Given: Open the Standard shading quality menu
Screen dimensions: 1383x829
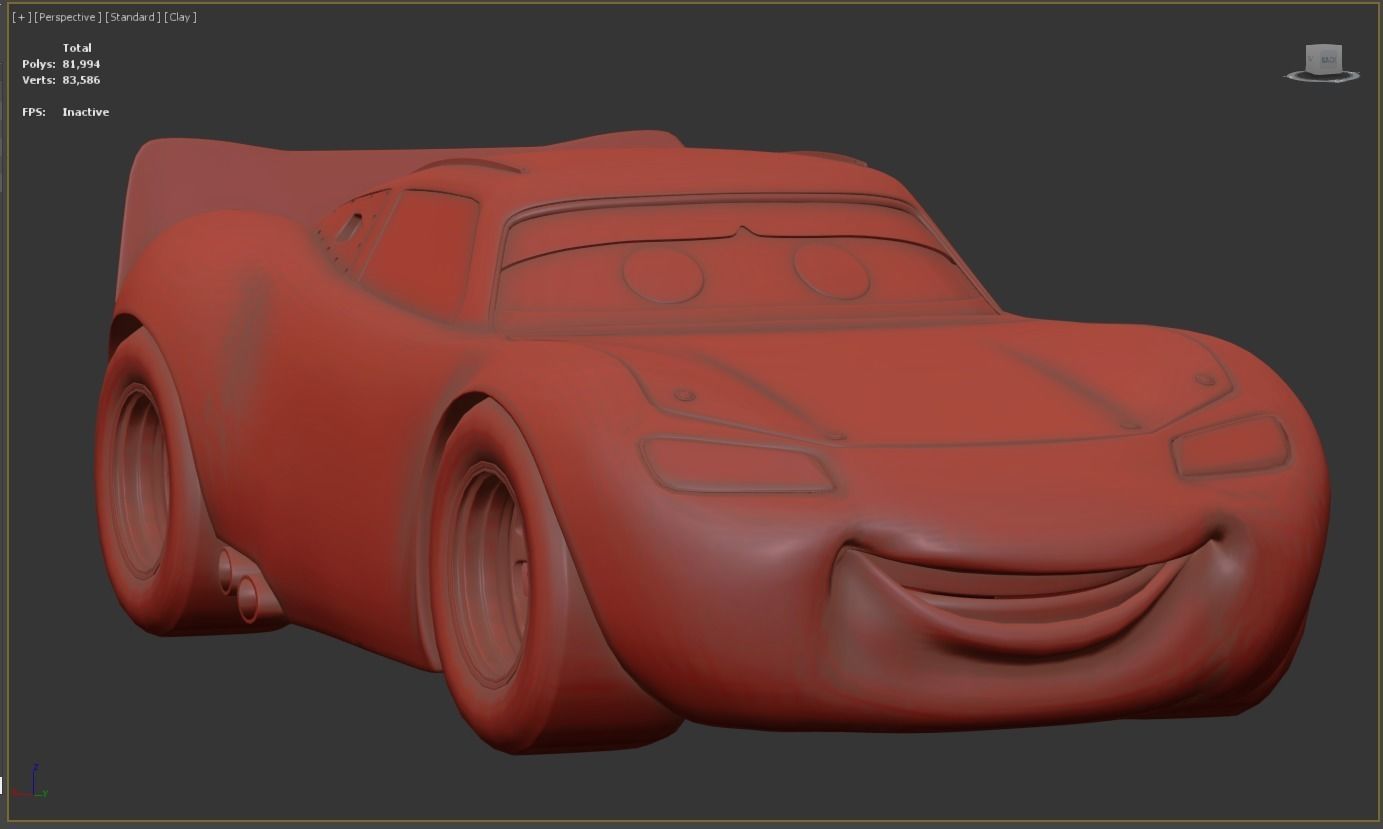Looking at the screenshot, I should [x=133, y=17].
